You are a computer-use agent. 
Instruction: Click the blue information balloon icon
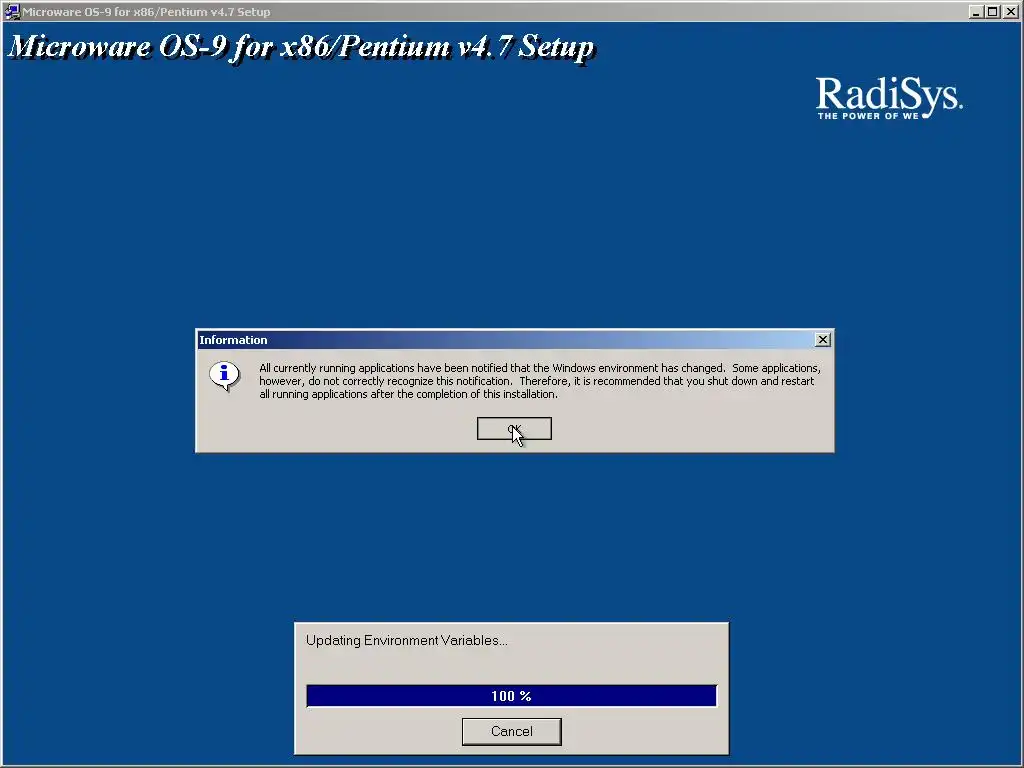click(x=224, y=376)
